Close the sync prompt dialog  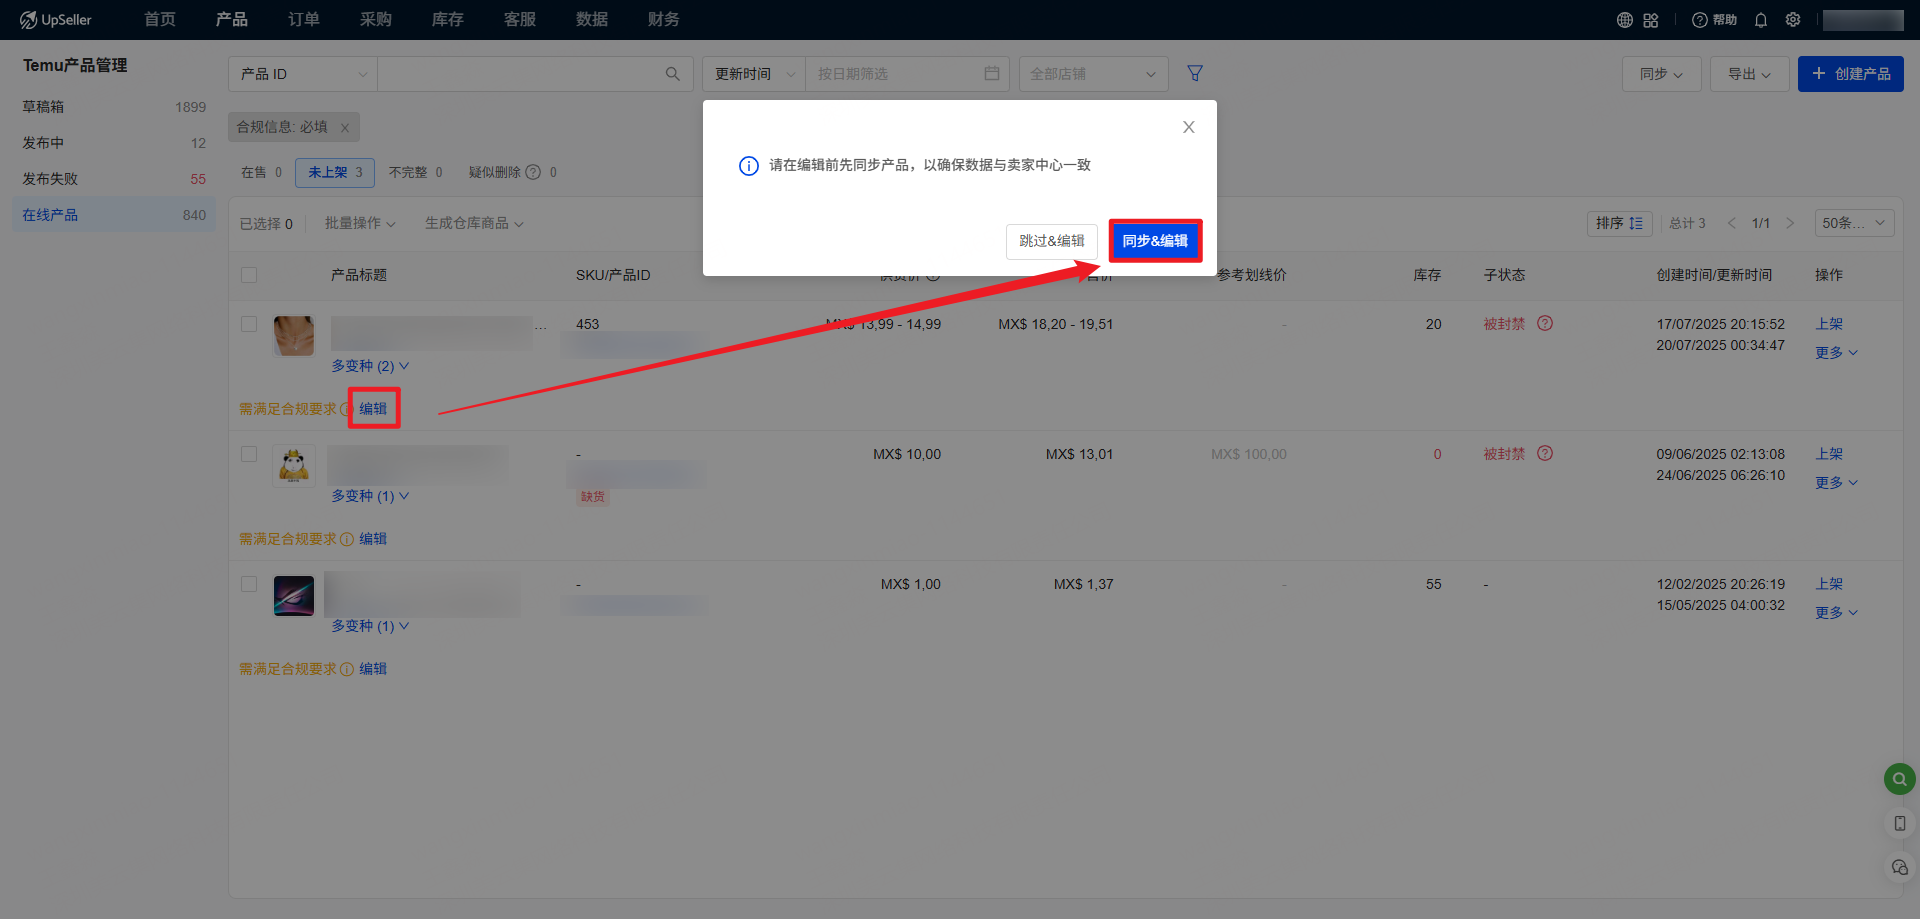(x=1188, y=127)
